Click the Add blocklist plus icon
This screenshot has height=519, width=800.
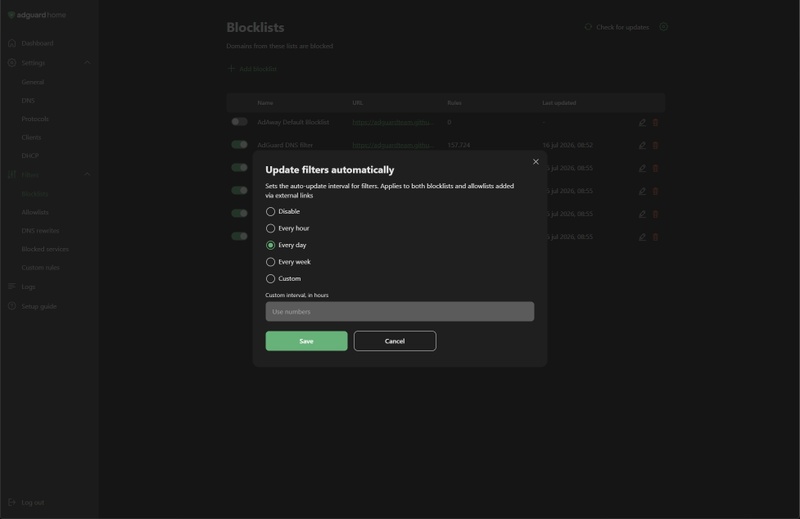pyautogui.click(x=231, y=68)
